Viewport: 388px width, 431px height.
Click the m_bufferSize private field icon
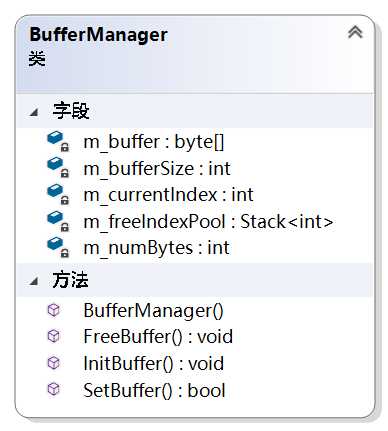pos(58,168)
